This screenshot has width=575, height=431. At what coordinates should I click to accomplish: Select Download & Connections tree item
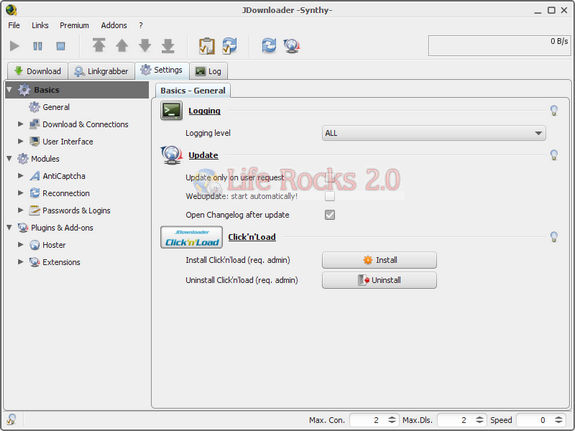(x=79, y=124)
